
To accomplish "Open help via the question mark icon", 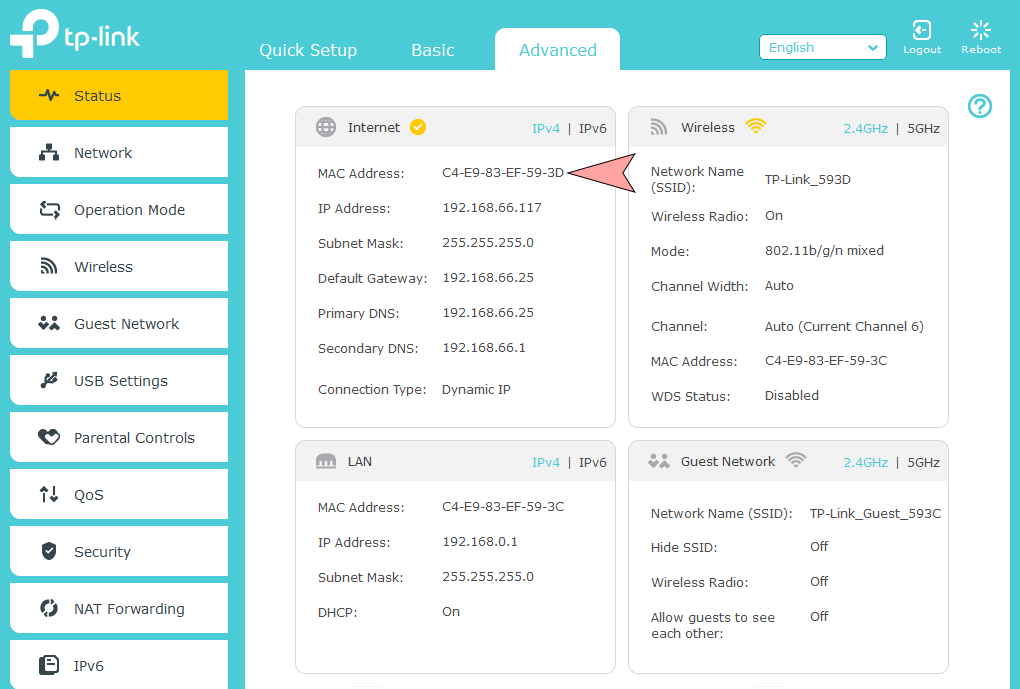I will tap(979, 106).
